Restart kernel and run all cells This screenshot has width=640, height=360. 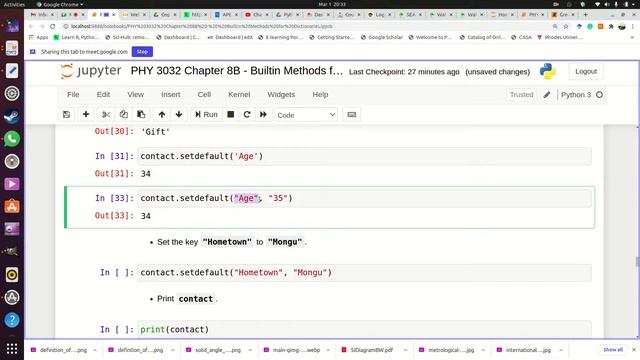click(x=263, y=115)
